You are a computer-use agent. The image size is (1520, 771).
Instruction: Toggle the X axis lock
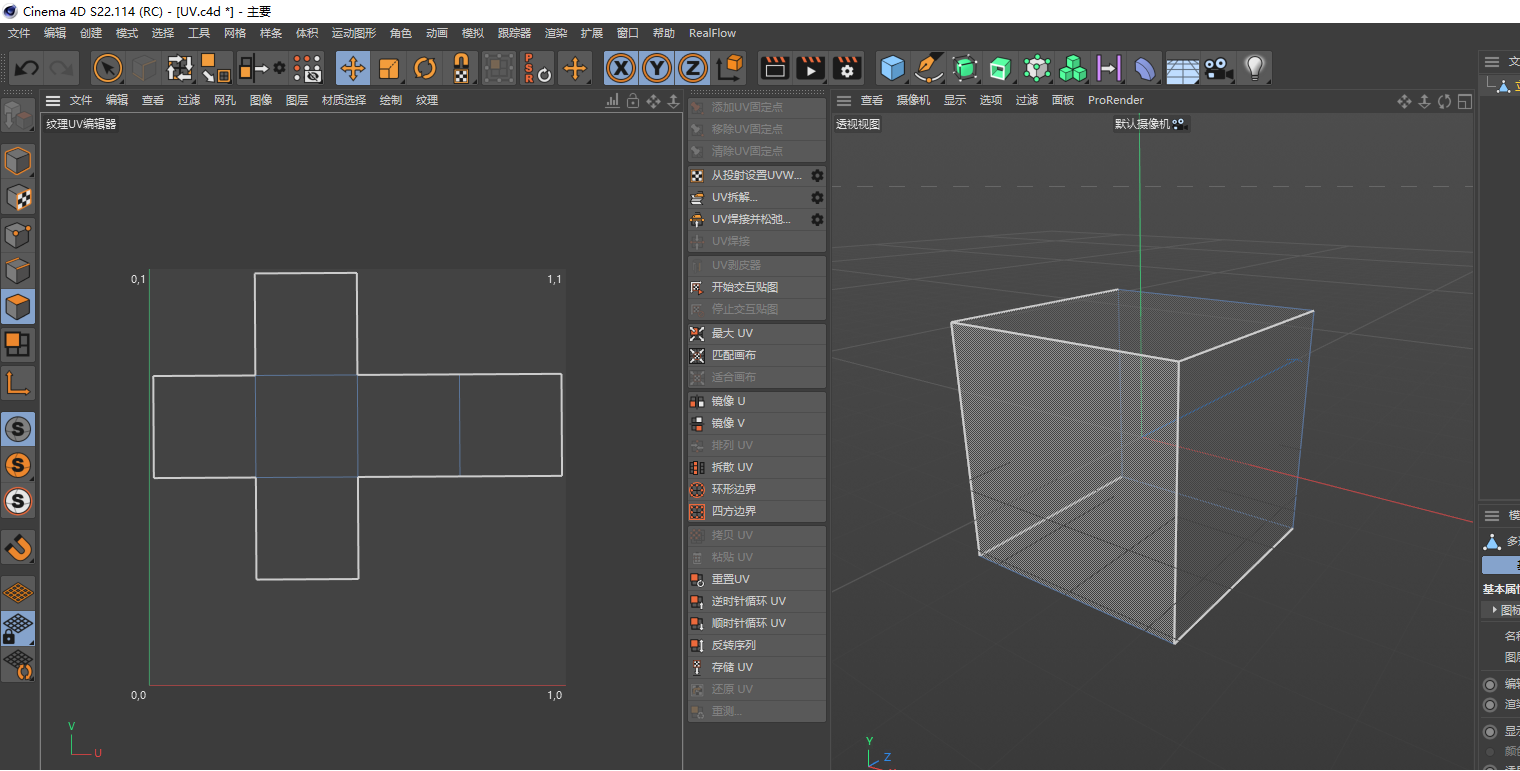(x=620, y=68)
